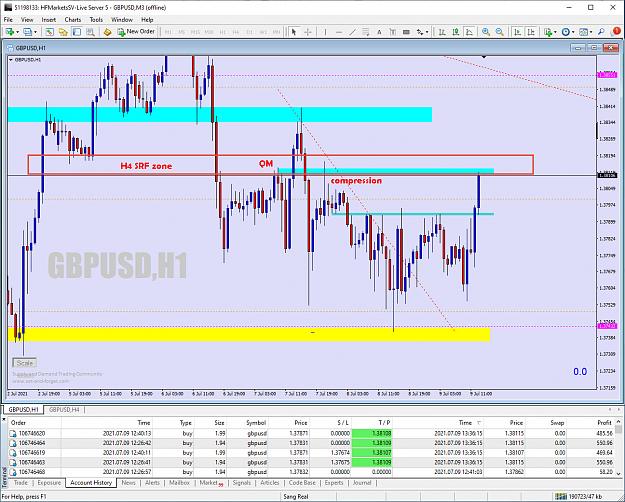Toggle the chart shift button
This screenshot has width=625, height=502.
click(x=531, y=32)
